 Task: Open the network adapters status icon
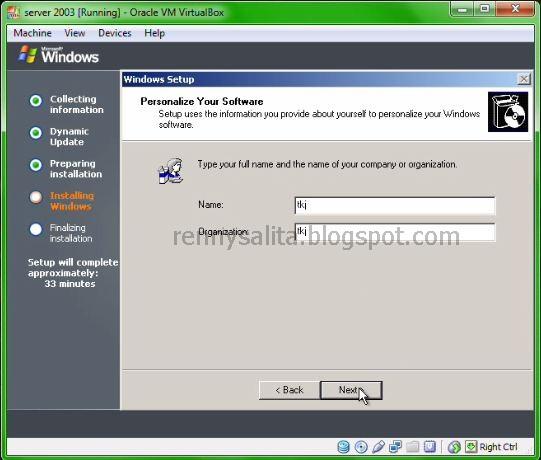point(395,447)
